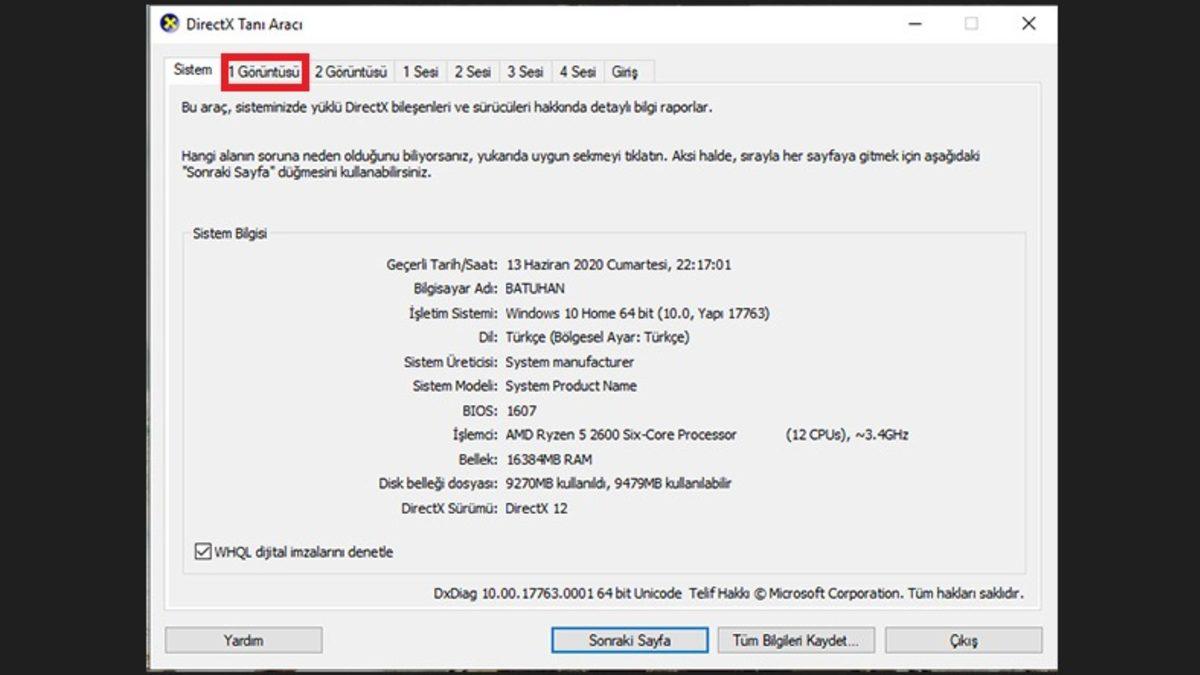Click the Yardım button
1200x675 pixels.
(243, 640)
